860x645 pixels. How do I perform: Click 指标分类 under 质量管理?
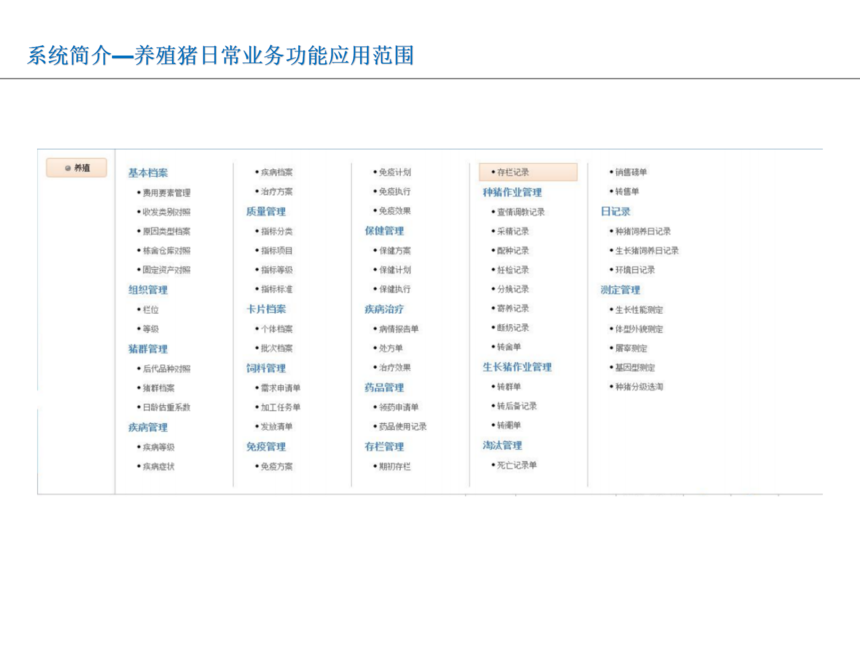click(276, 231)
